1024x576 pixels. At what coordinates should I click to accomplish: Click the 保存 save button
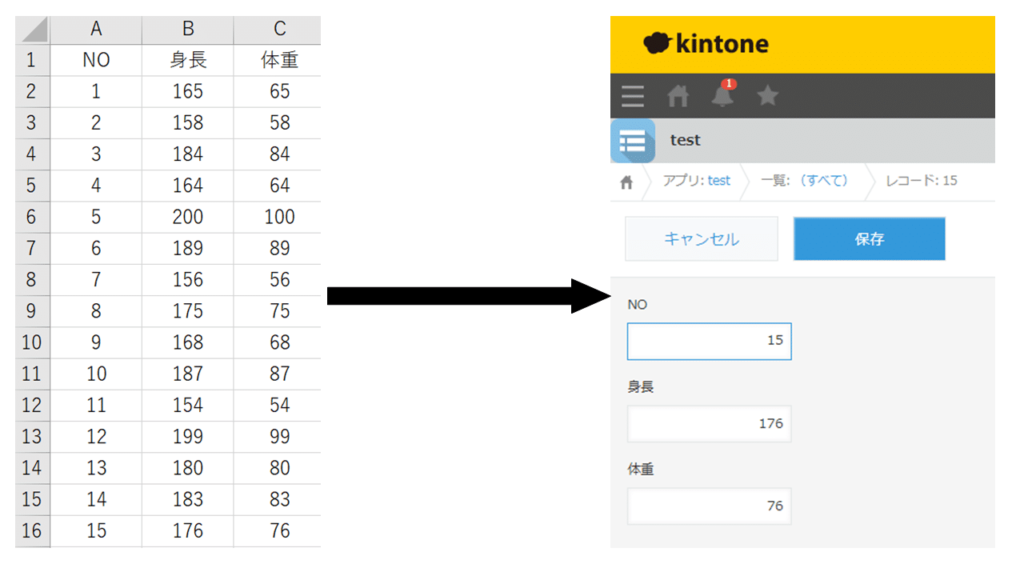[x=868, y=238]
